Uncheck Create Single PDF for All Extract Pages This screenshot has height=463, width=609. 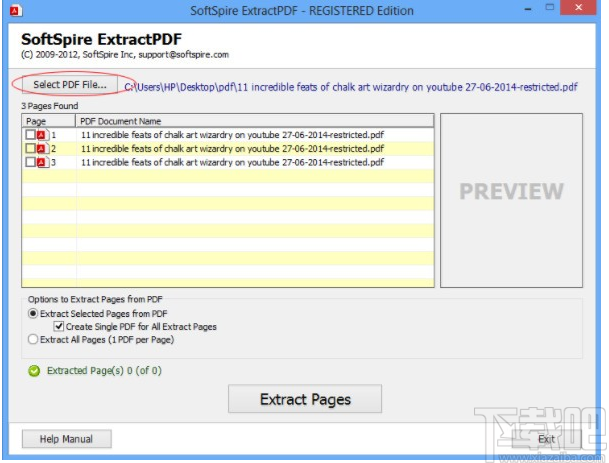59,326
